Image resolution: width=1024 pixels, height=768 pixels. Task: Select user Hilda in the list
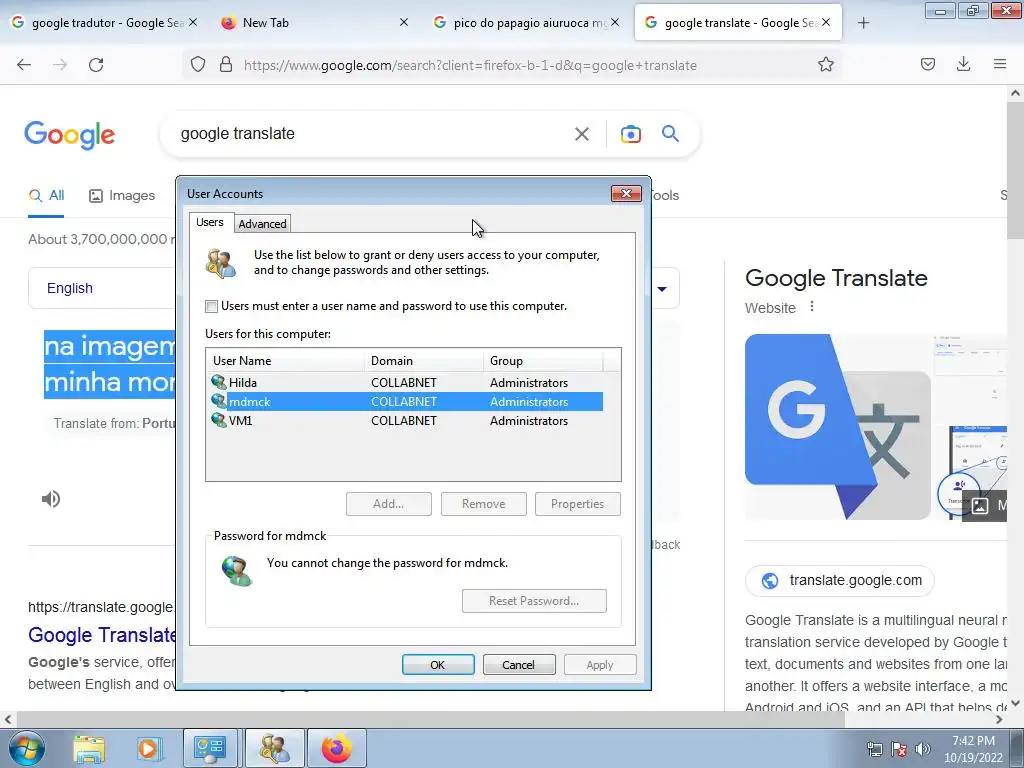[x=405, y=383]
